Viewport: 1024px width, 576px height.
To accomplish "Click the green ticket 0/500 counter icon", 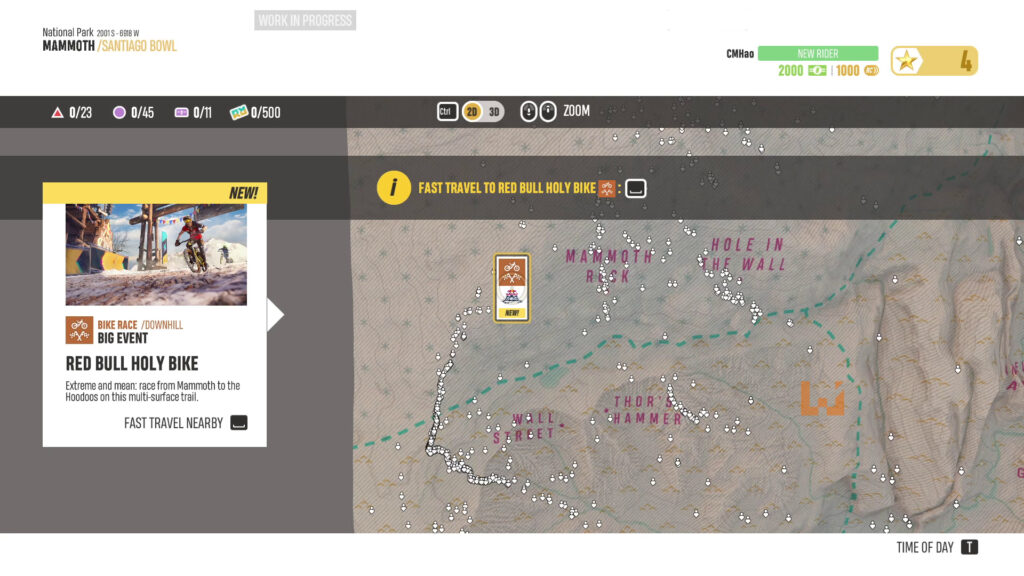I will (x=238, y=113).
